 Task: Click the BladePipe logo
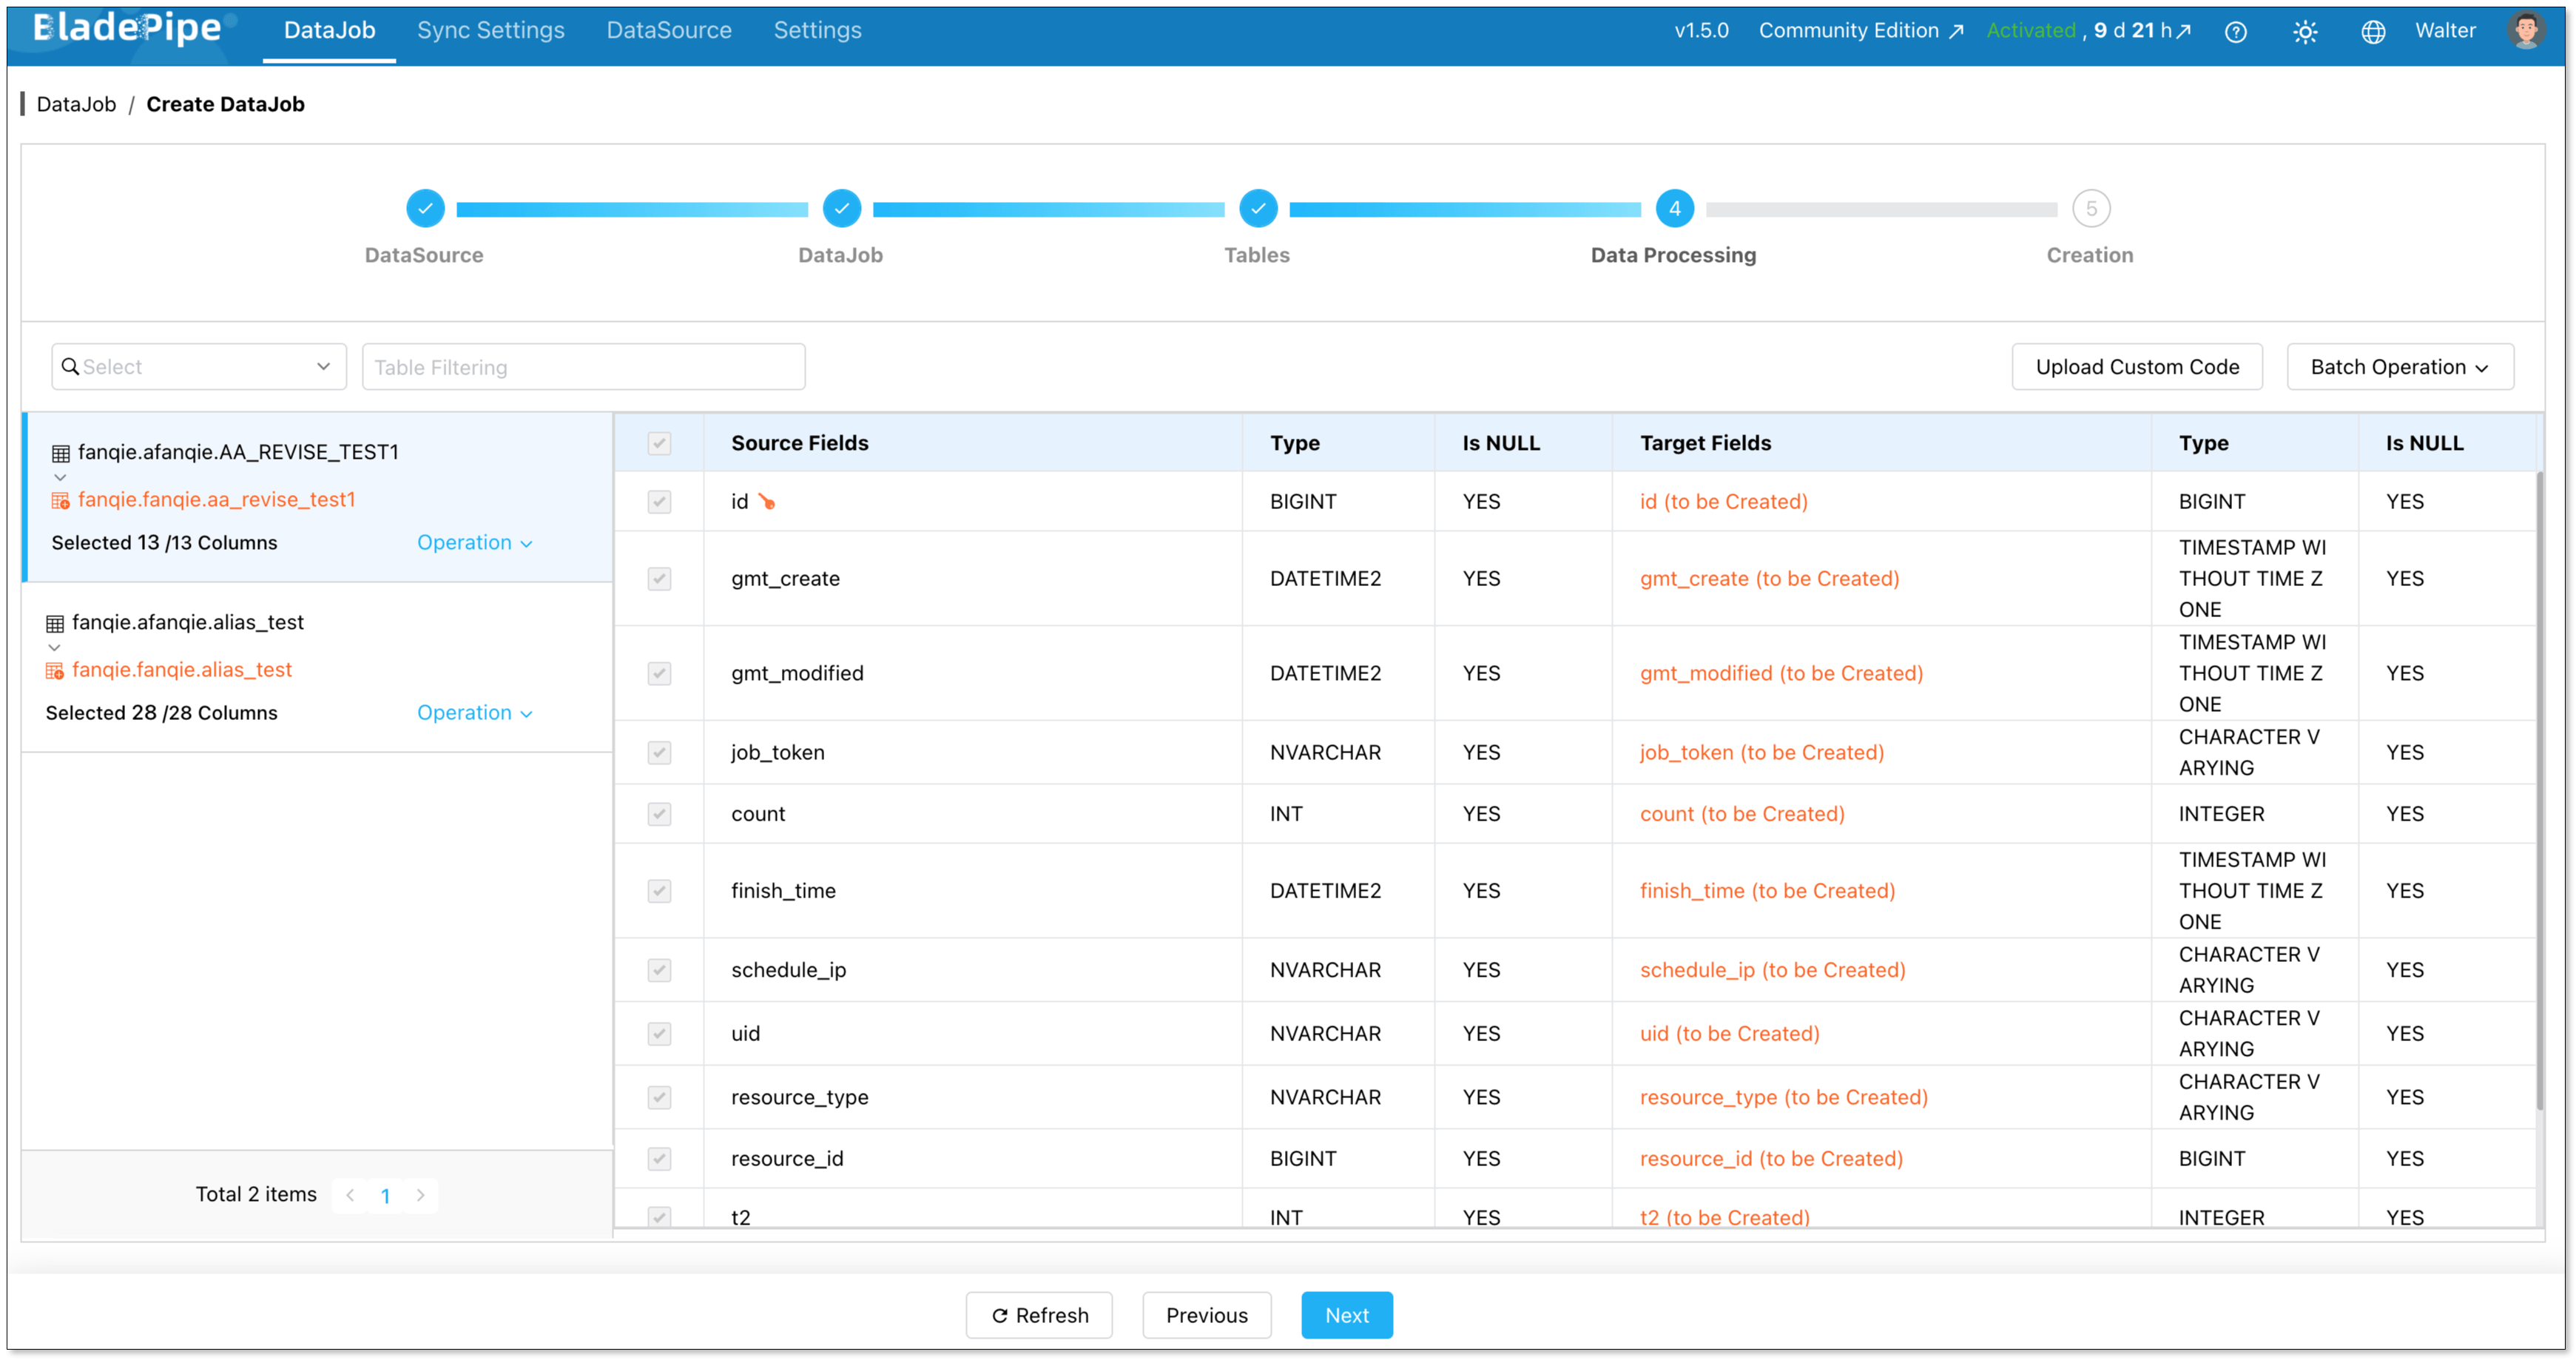pos(127,29)
